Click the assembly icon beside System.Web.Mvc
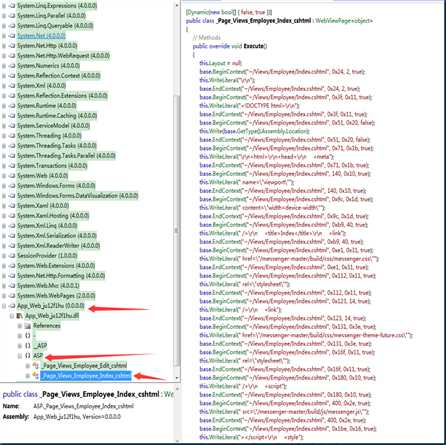446x445 pixels. click(12, 286)
